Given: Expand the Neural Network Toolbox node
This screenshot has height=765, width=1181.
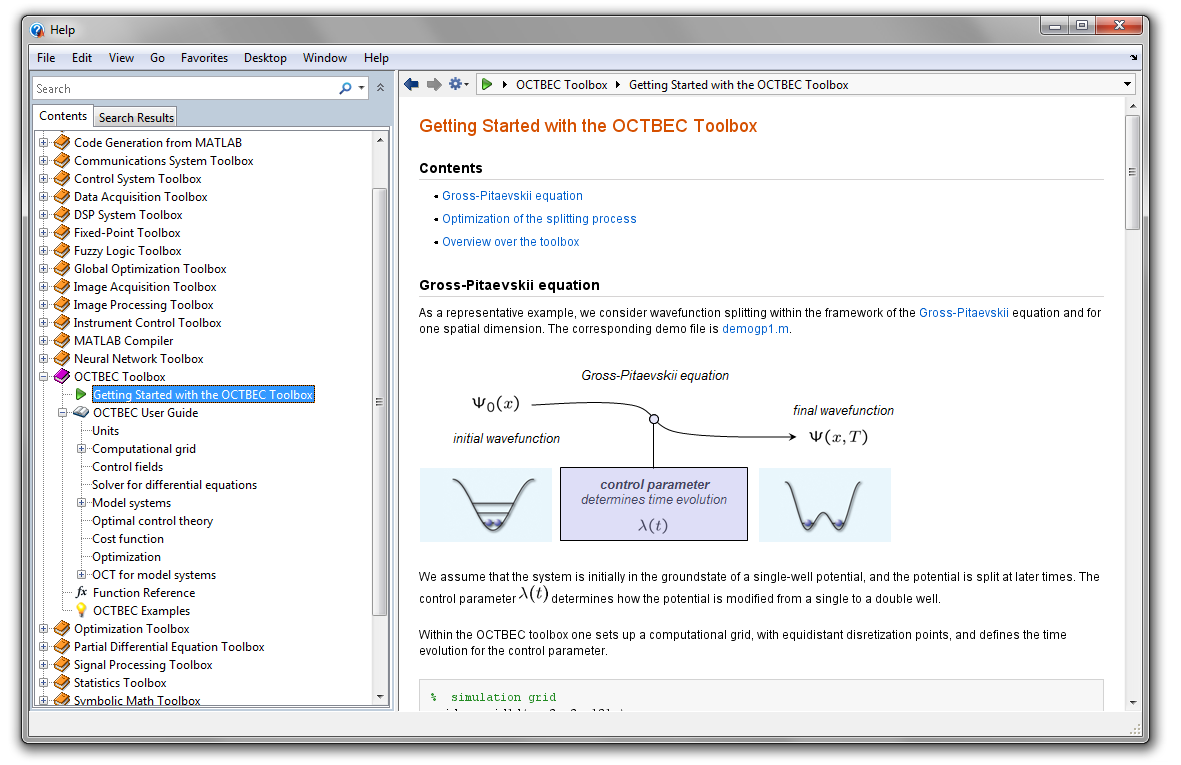Looking at the screenshot, I should pos(43,359).
